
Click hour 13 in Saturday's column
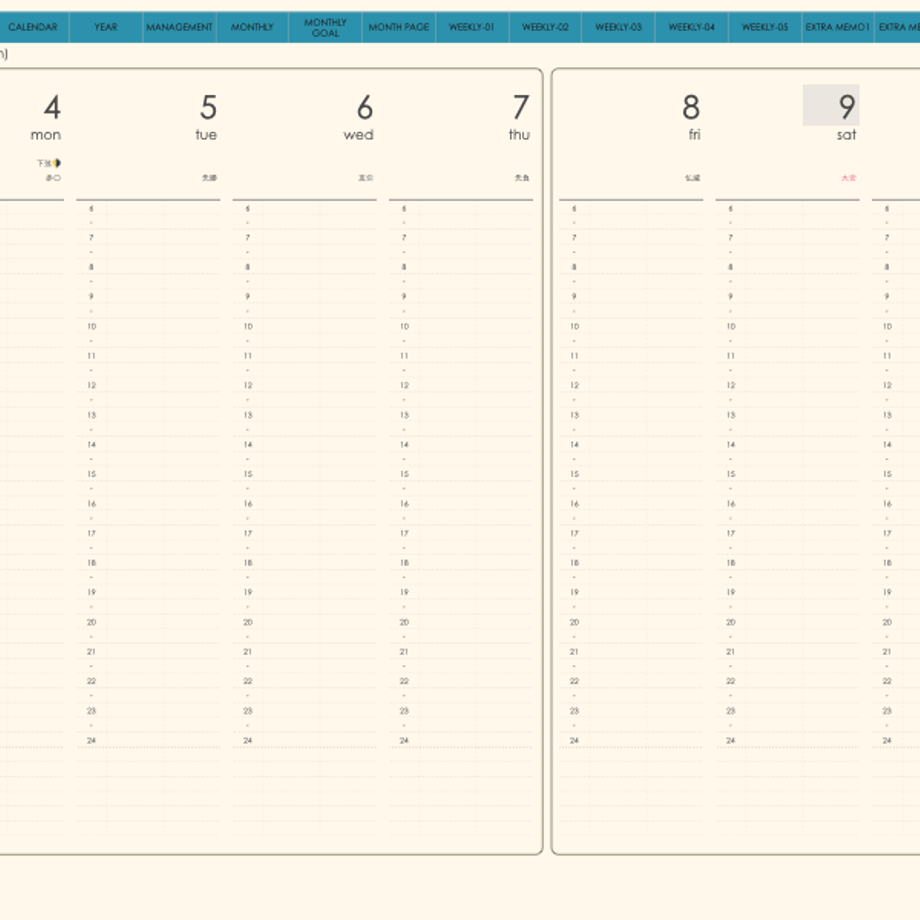(731, 415)
